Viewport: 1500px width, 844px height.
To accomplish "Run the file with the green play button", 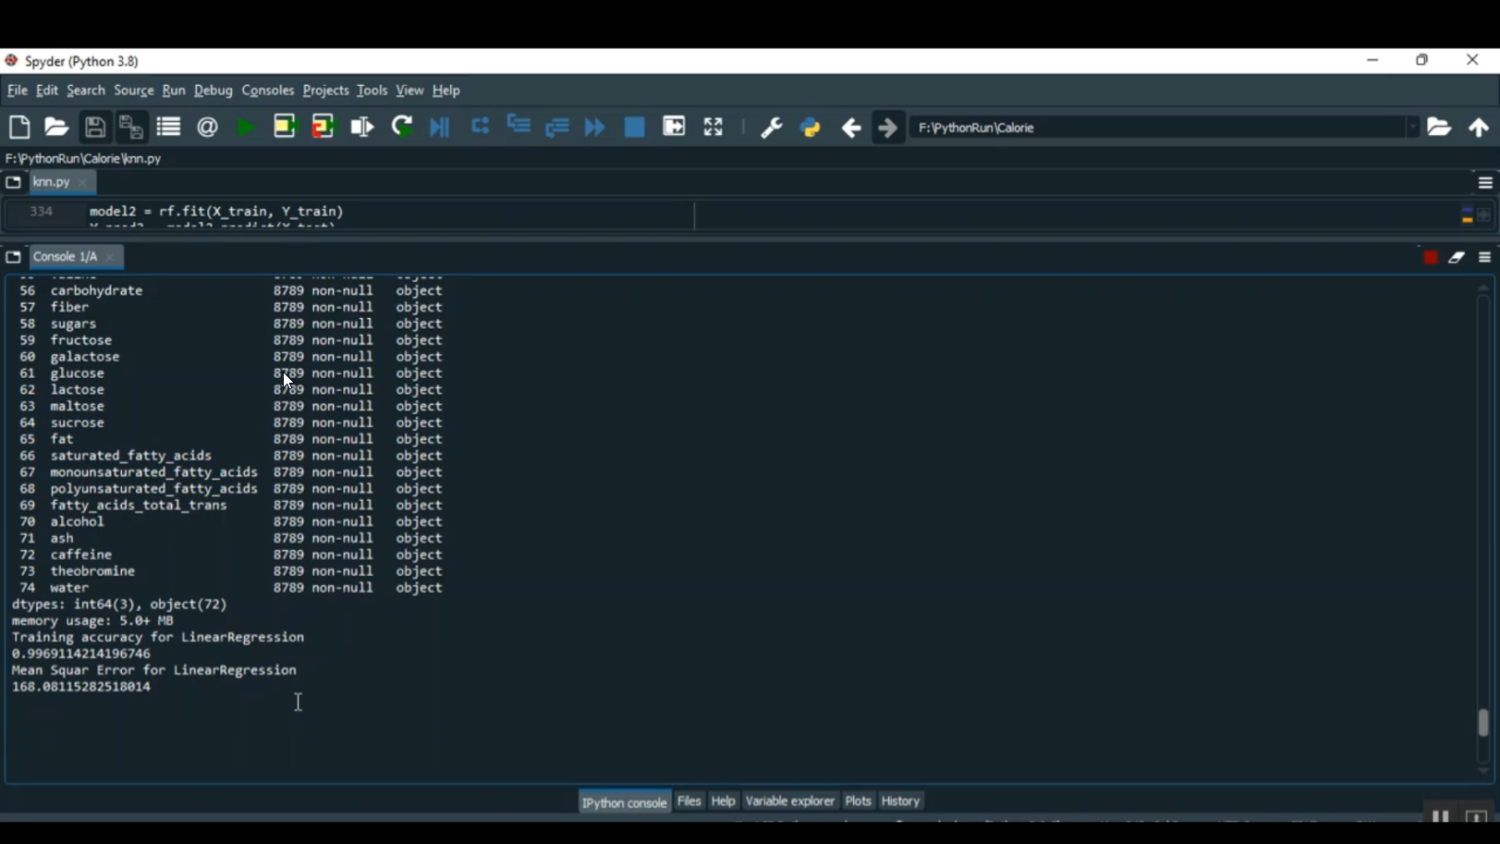I will pos(245,127).
